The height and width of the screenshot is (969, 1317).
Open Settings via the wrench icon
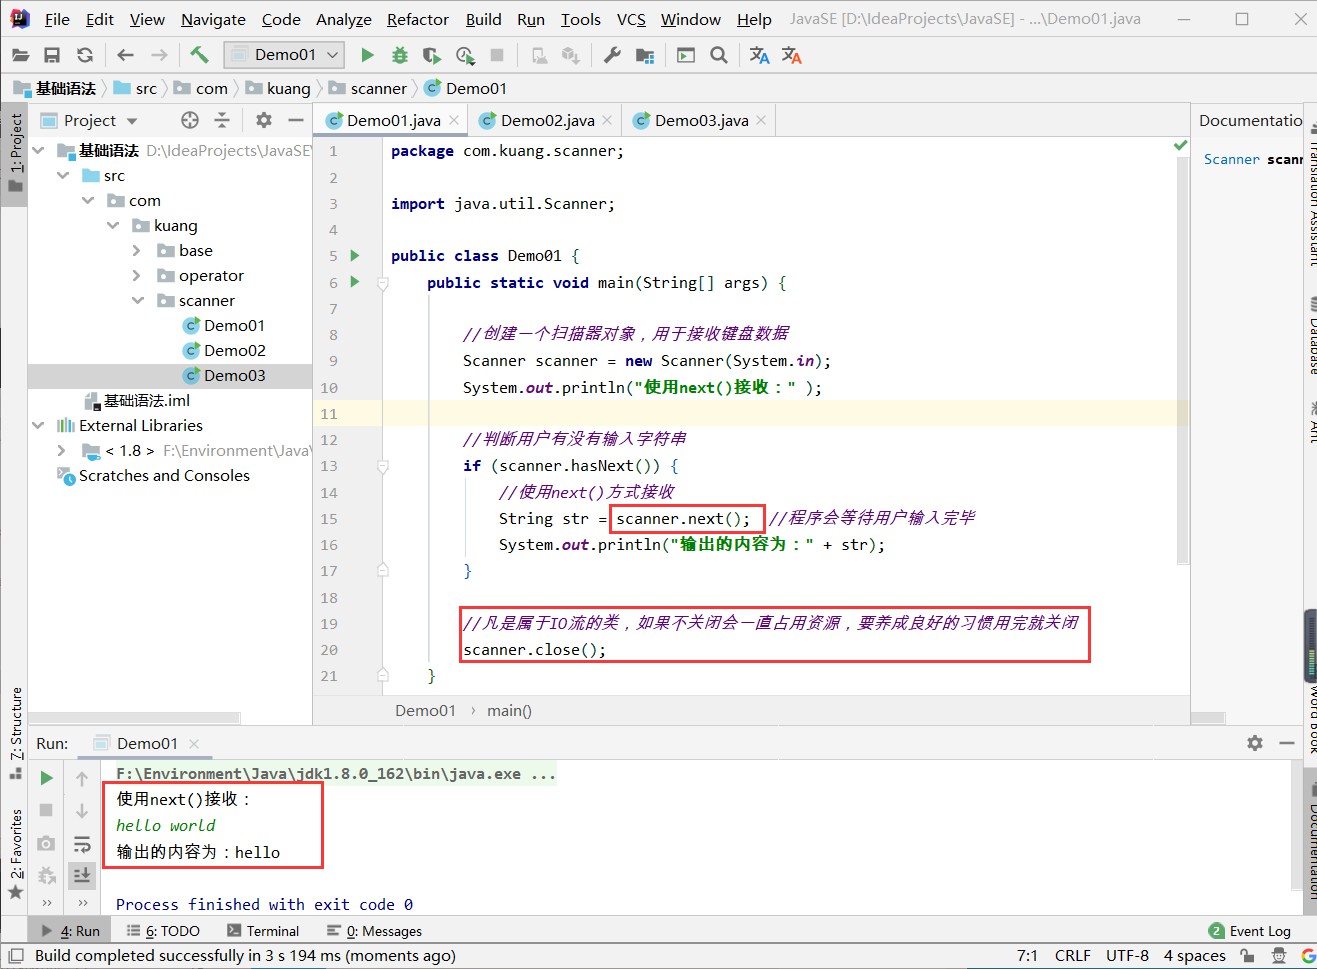612,55
